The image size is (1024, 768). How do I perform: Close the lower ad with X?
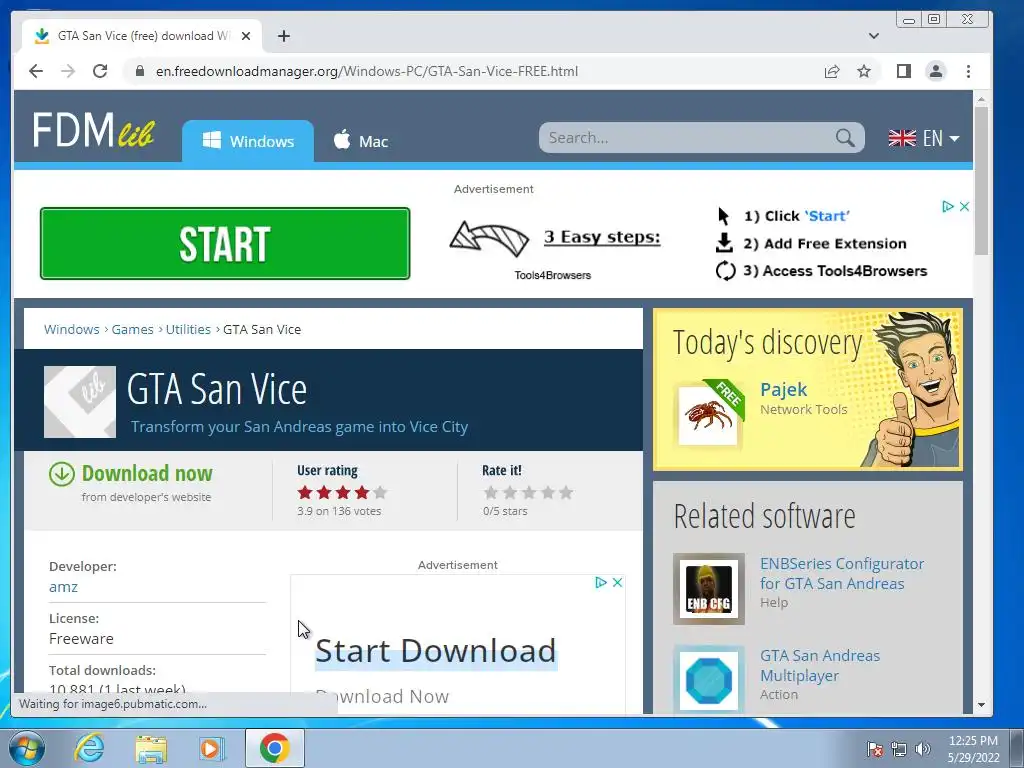click(x=617, y=582)
